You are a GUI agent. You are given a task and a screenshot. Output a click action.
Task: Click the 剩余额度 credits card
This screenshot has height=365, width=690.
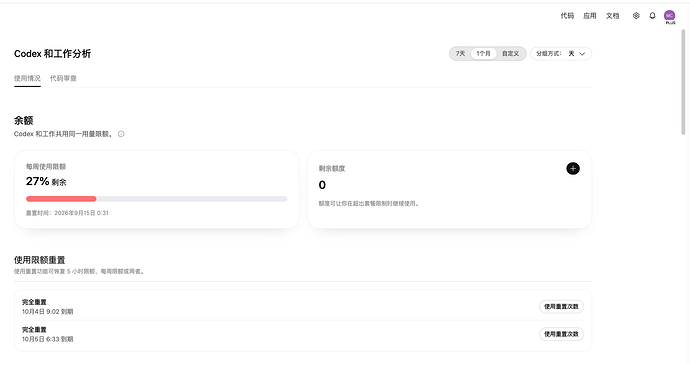[449, 189]
